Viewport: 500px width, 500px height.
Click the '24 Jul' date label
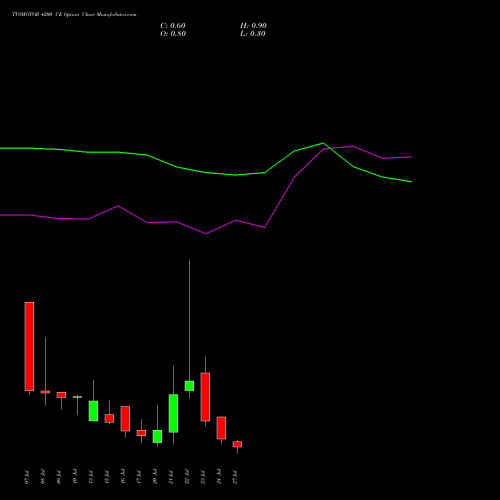tap(219, 477)
